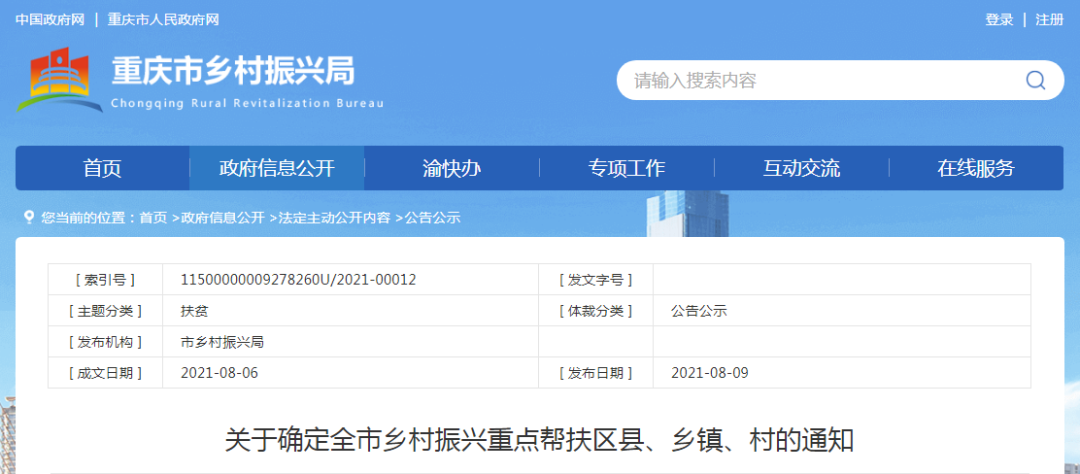1080x474 pixels.
Task: Click the 登录 link at top right
Action: point(999,20)
